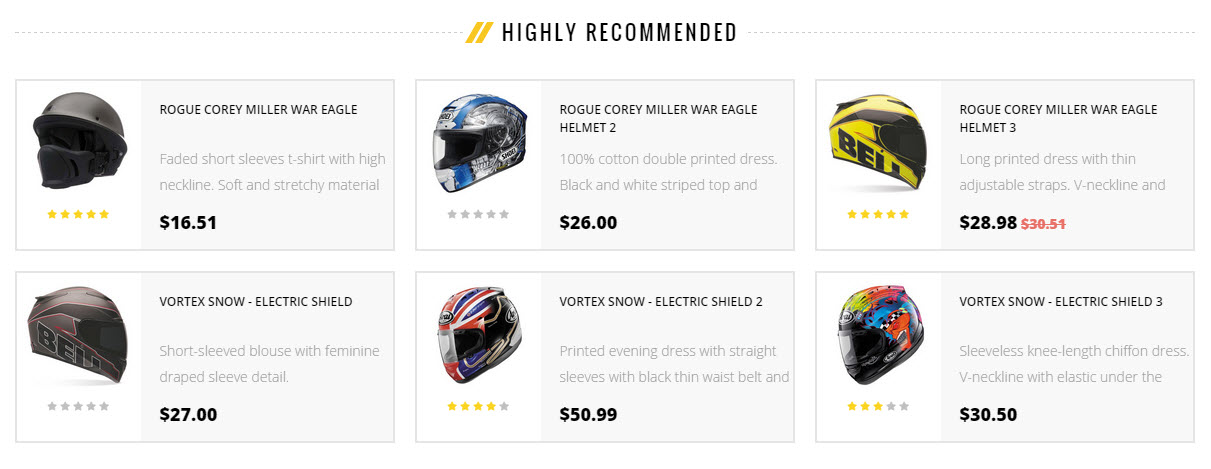Select Vortex Snow - Electric Shield 3 title
This screenshot has height=469, width=1211.
click(1061, 302)
